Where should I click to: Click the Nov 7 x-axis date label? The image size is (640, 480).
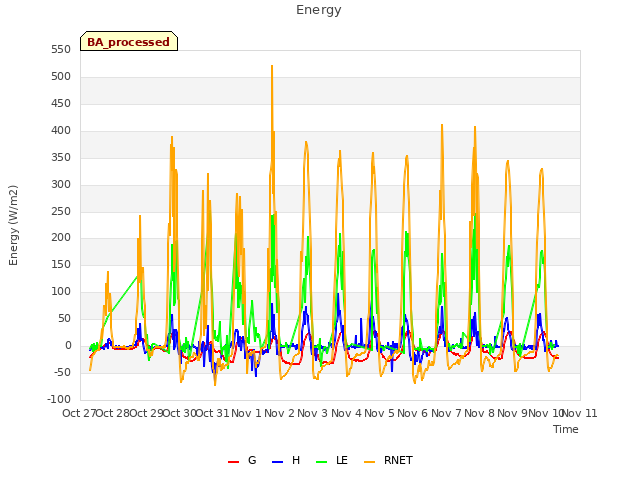pyautogui.click(x=446, y=413)
